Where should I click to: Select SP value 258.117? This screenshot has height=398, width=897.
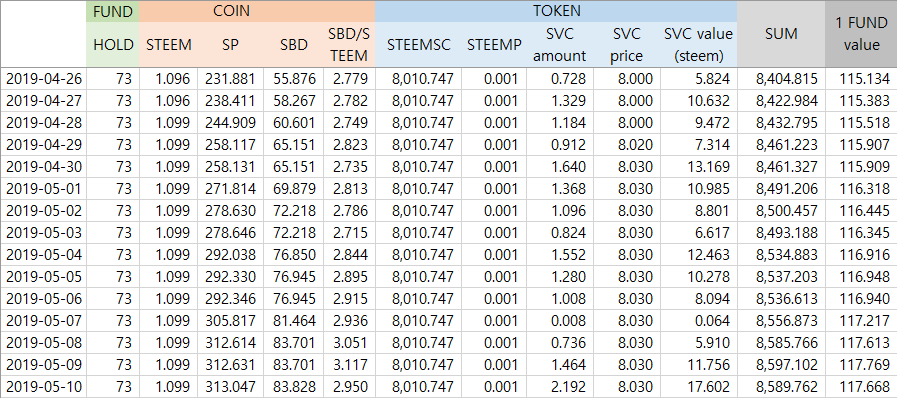(x=231, y=145)
